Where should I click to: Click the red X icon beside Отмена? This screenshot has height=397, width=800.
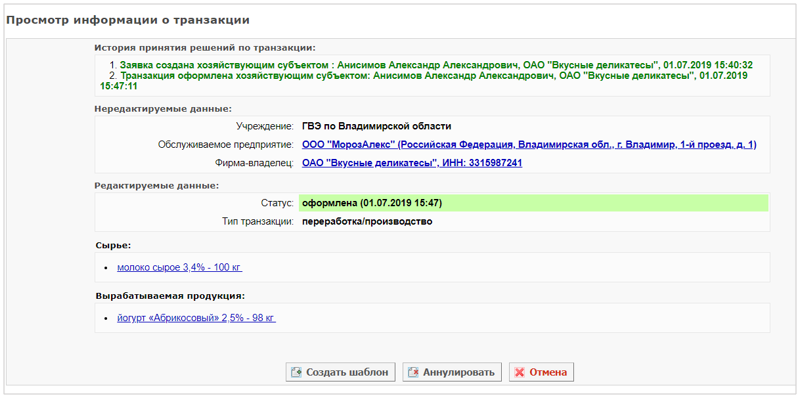519,372
